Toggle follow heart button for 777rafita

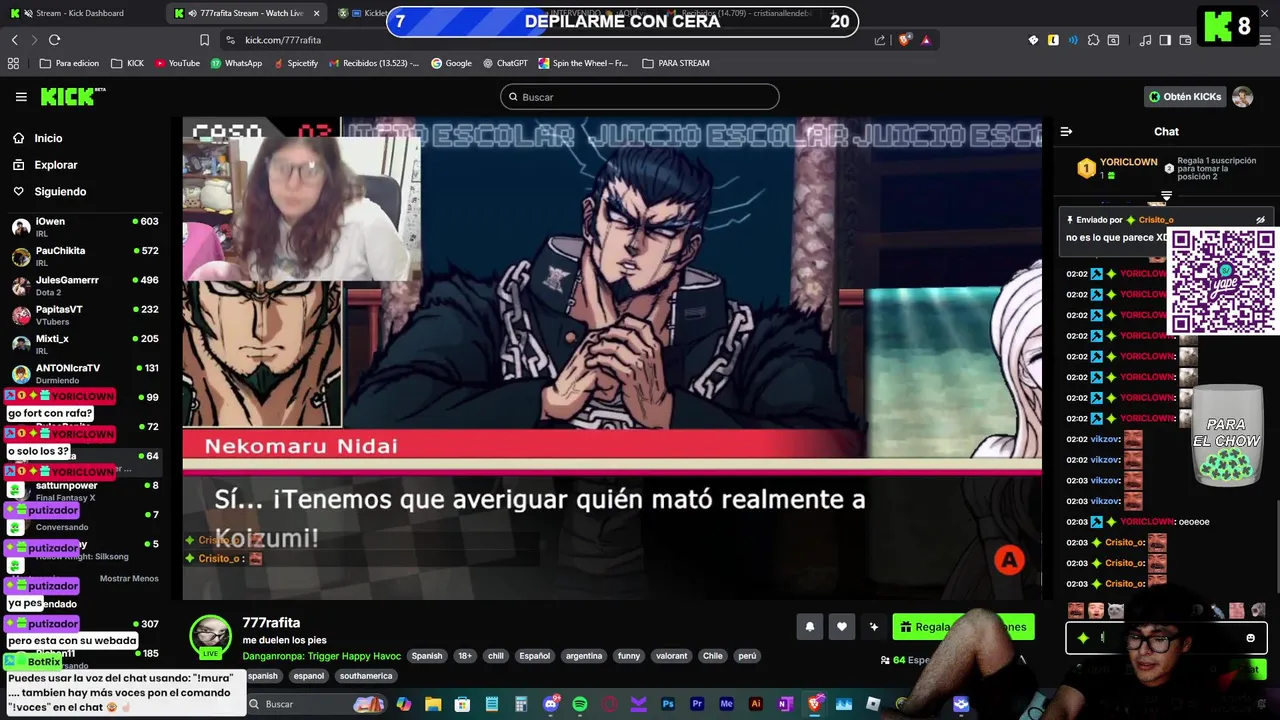pos(842,627)
